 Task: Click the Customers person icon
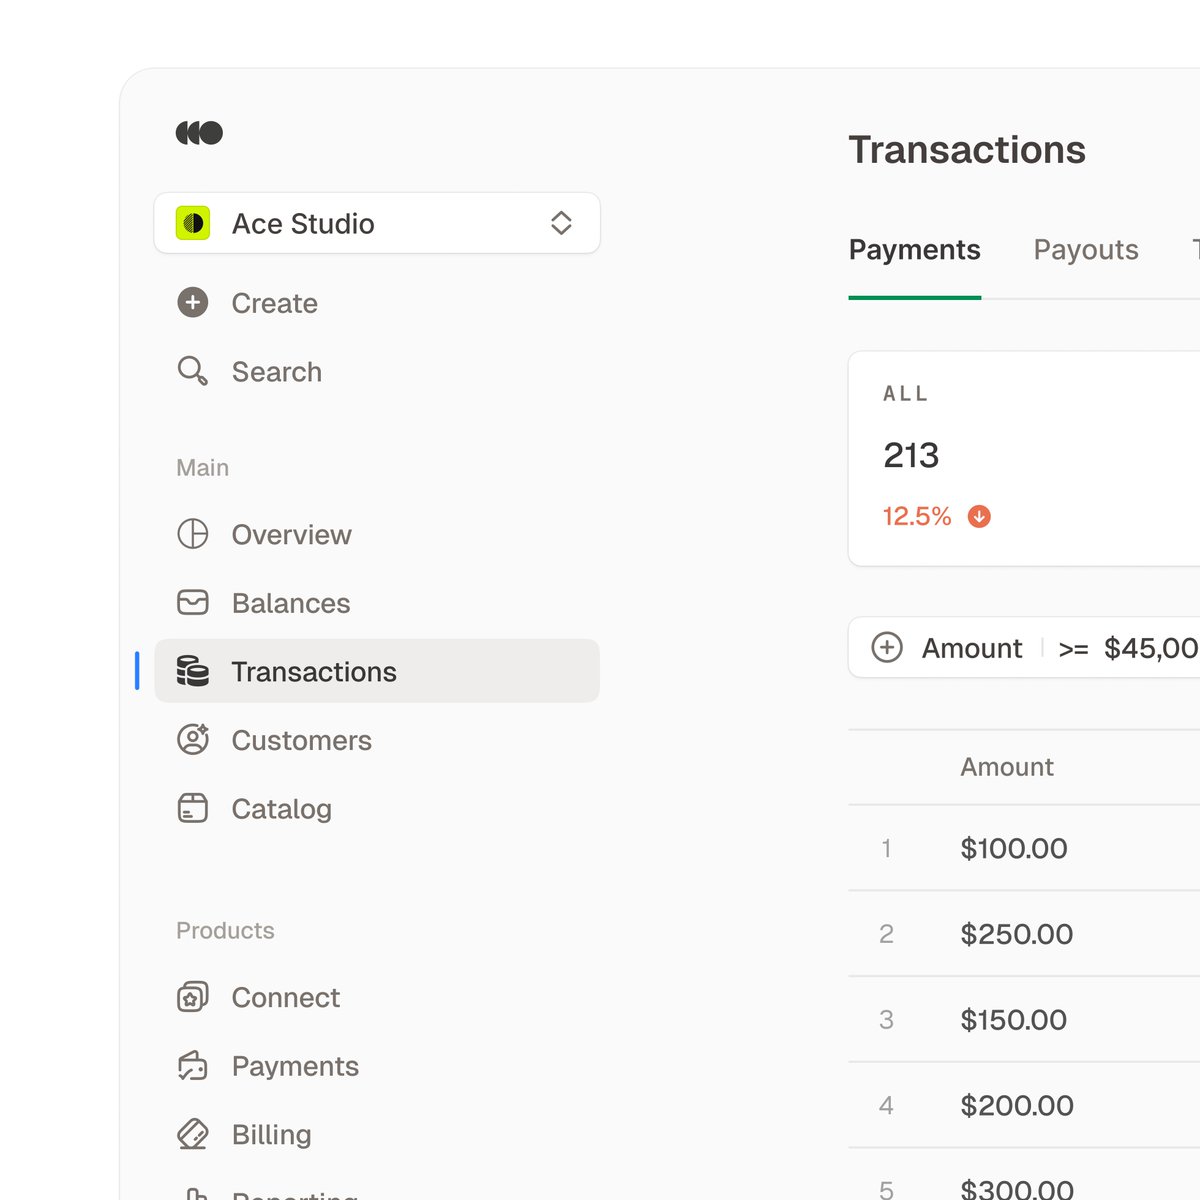click(193, 739)
